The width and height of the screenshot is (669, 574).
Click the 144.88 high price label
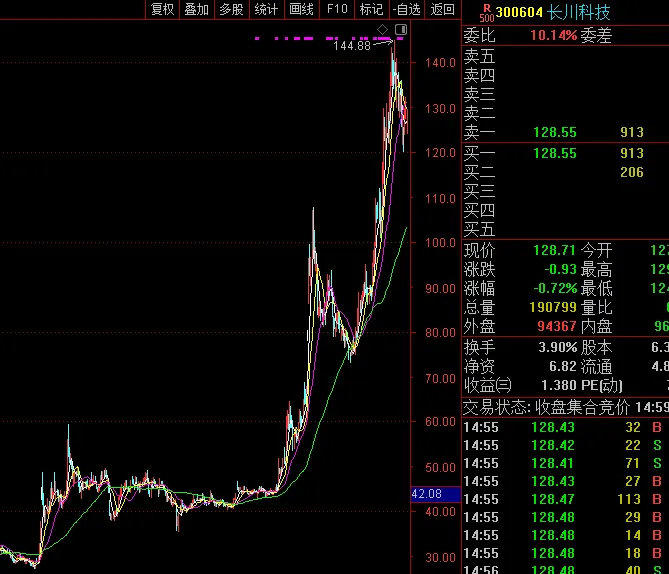click(352, 46)
